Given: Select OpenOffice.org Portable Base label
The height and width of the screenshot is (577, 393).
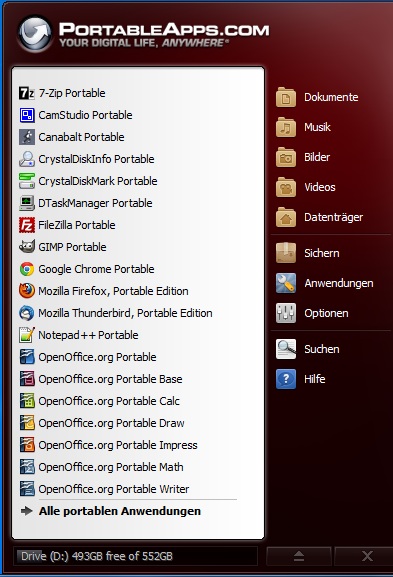Looking at the screenshot, I should 110,379.
